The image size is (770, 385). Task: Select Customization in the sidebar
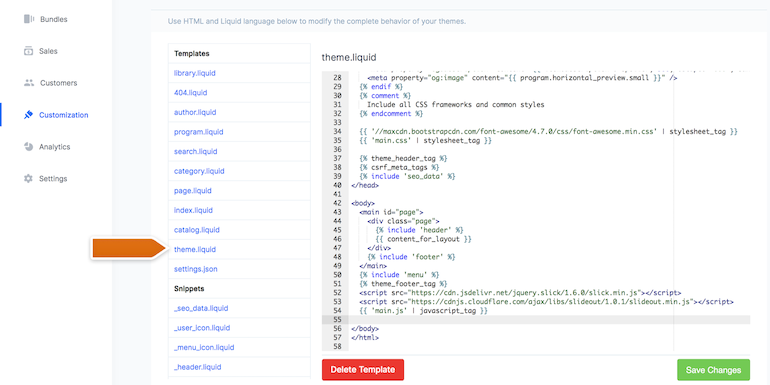click(x=64, y=115)
